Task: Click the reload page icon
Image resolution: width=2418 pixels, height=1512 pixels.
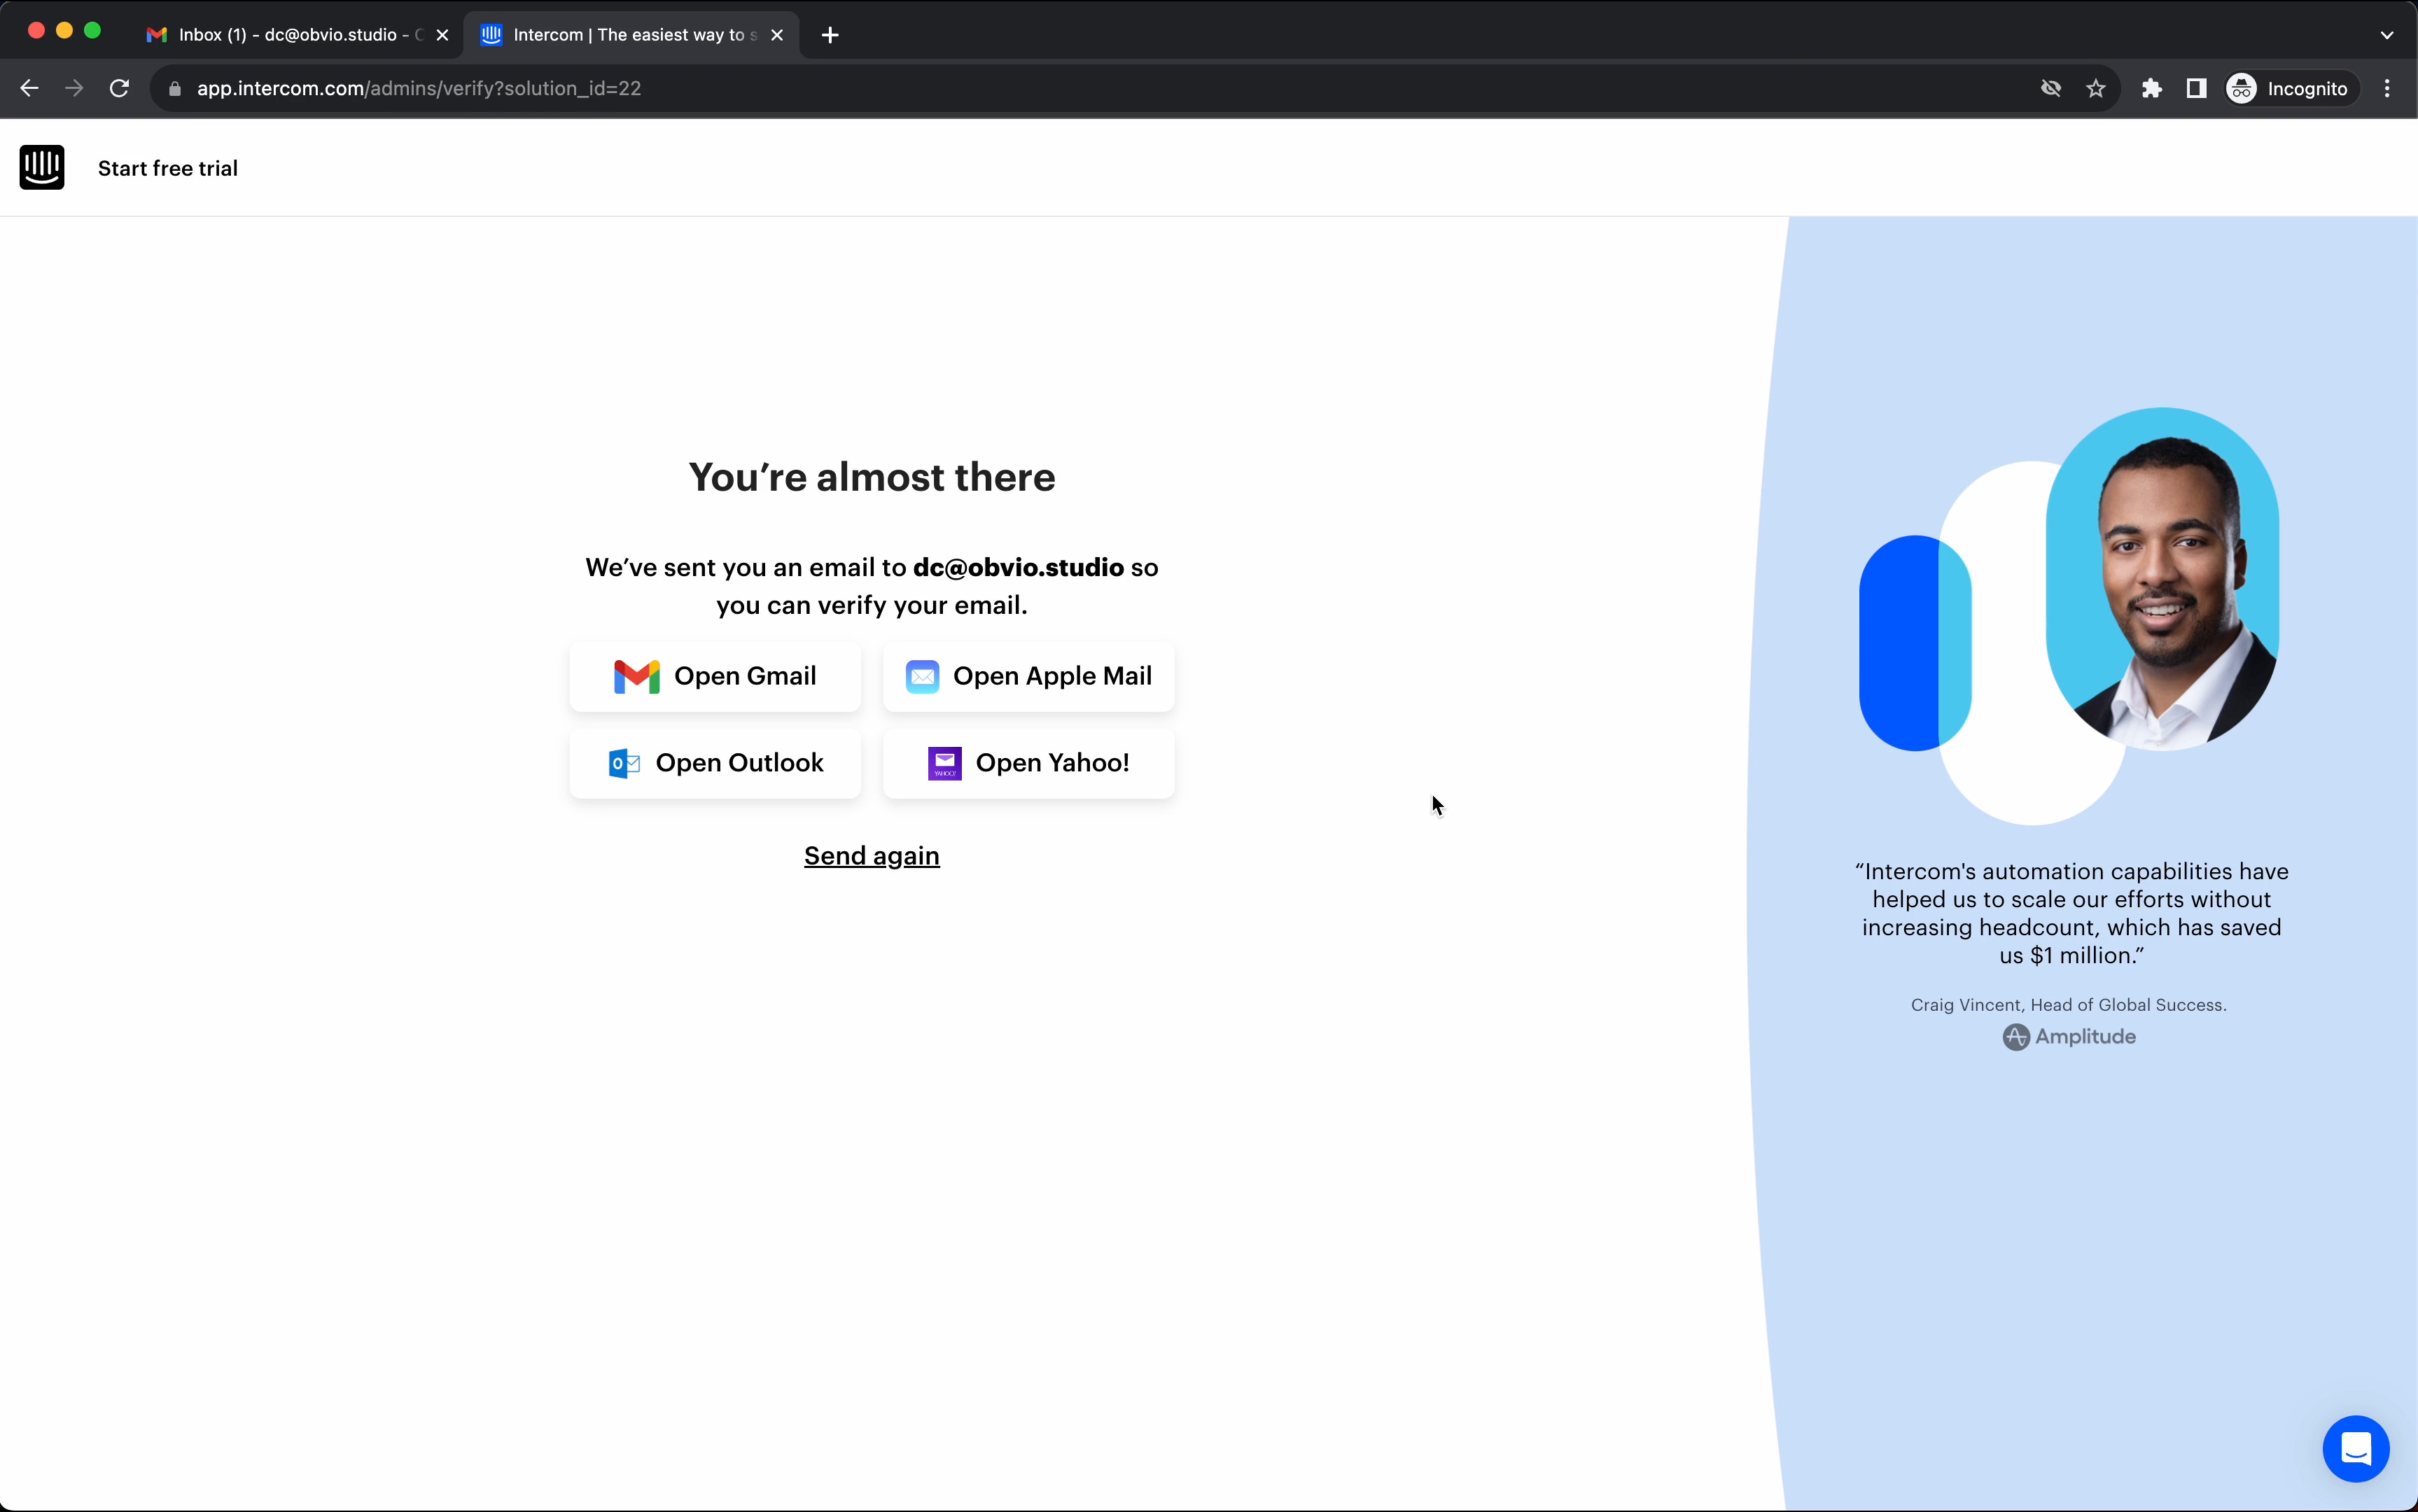Action: [119, 88]
